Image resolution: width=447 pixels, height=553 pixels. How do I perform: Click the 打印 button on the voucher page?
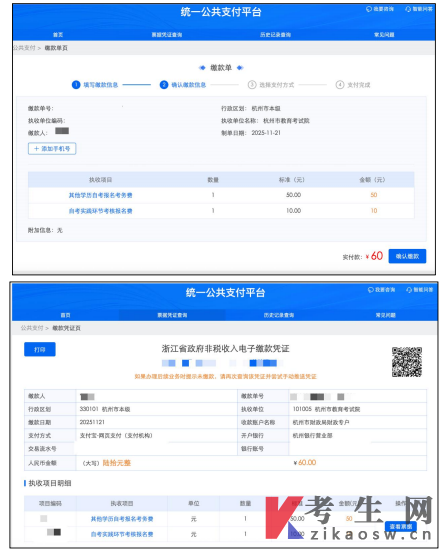(x=40, y=349)
